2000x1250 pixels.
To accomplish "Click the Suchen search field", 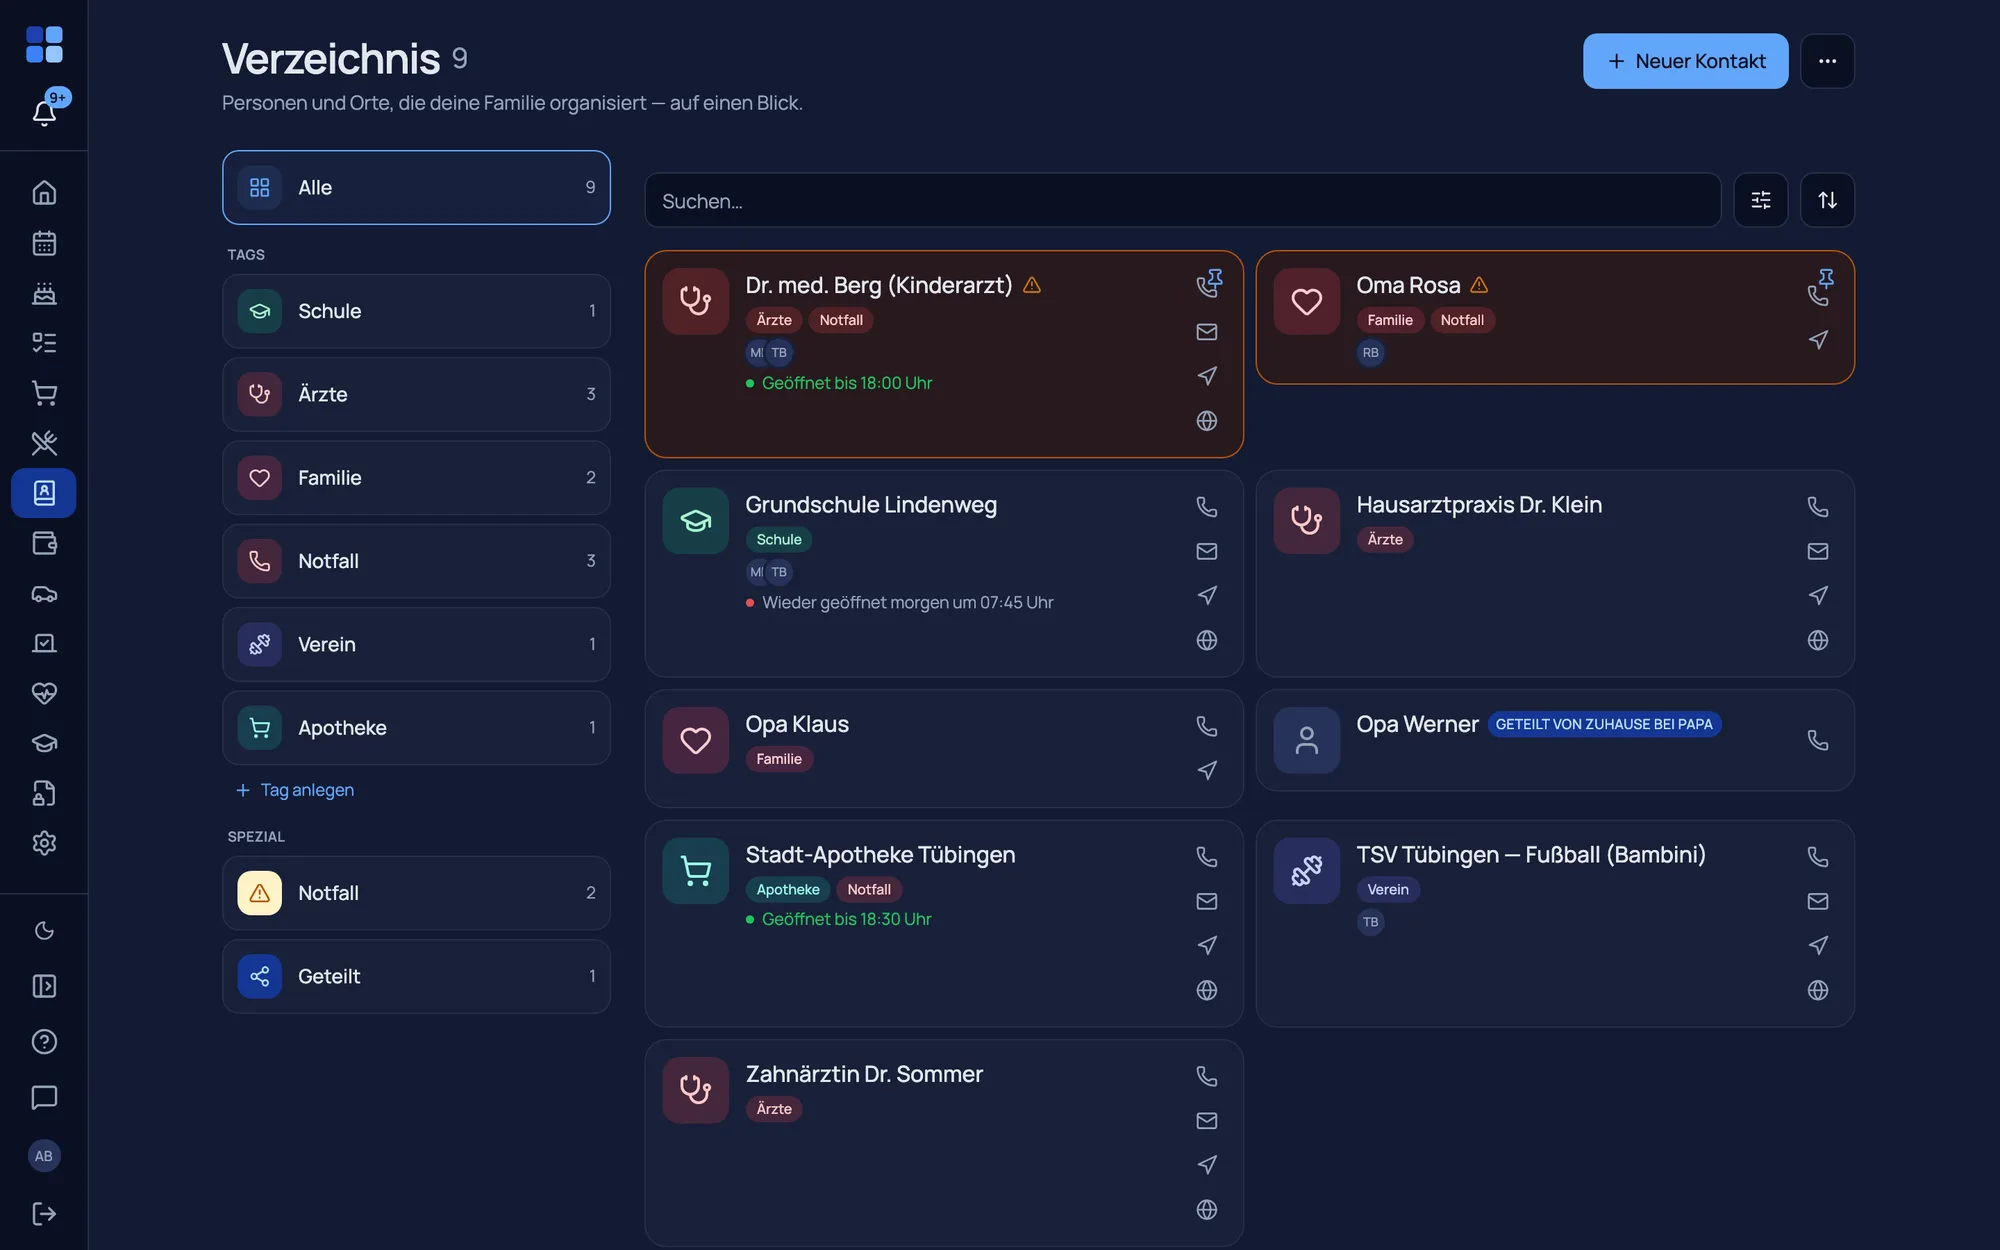I will pyautogui.click(x=1183, y=200).
